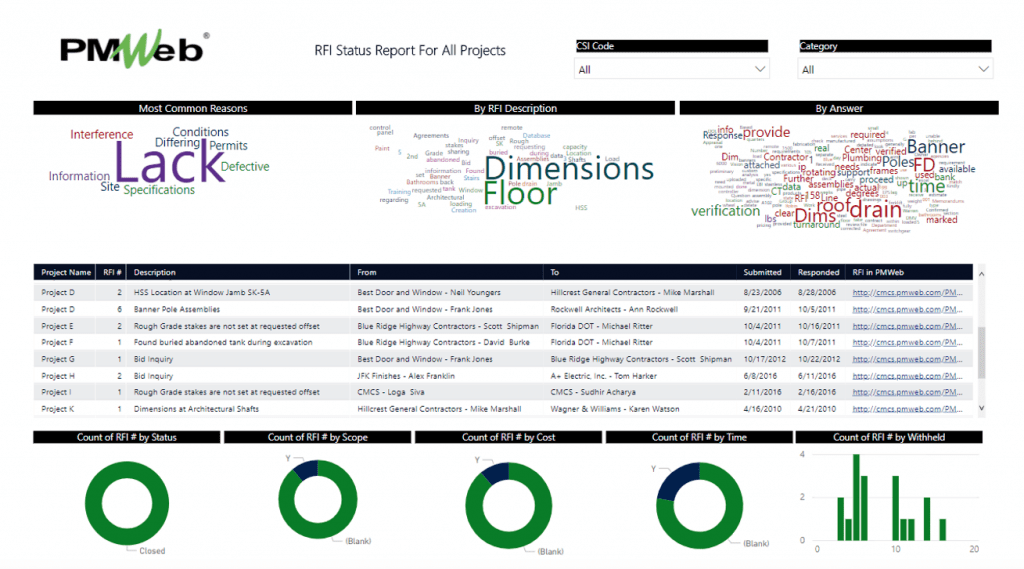Image resolution: width=1024 pixels, height=569 pixels.
Task: Click 'Dimensions at Architectural Shafts' description cell
Action: click(x=196, y=409)
